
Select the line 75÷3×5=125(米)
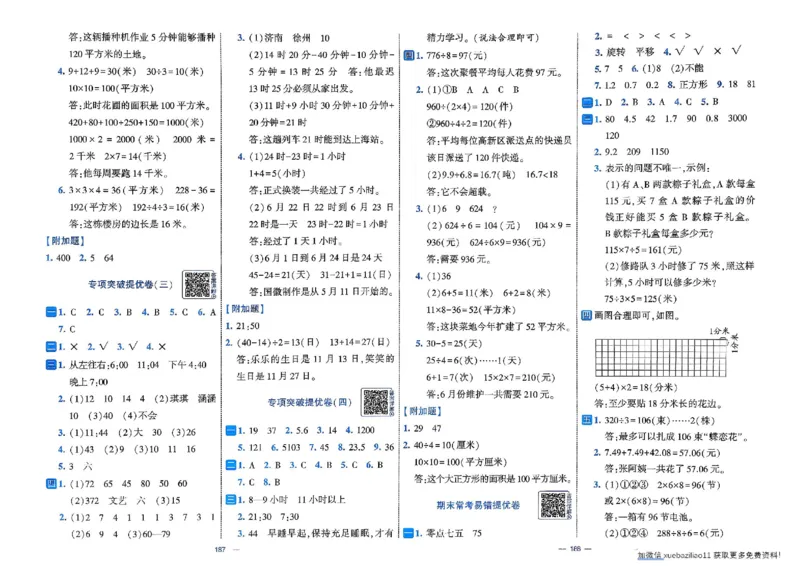point(640,299)
